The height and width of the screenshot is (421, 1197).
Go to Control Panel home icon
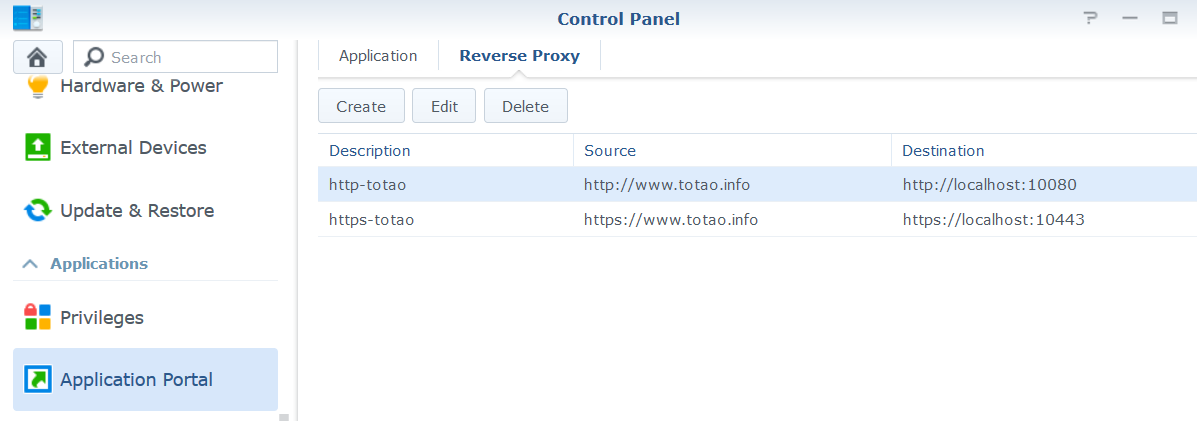[37, 57]
